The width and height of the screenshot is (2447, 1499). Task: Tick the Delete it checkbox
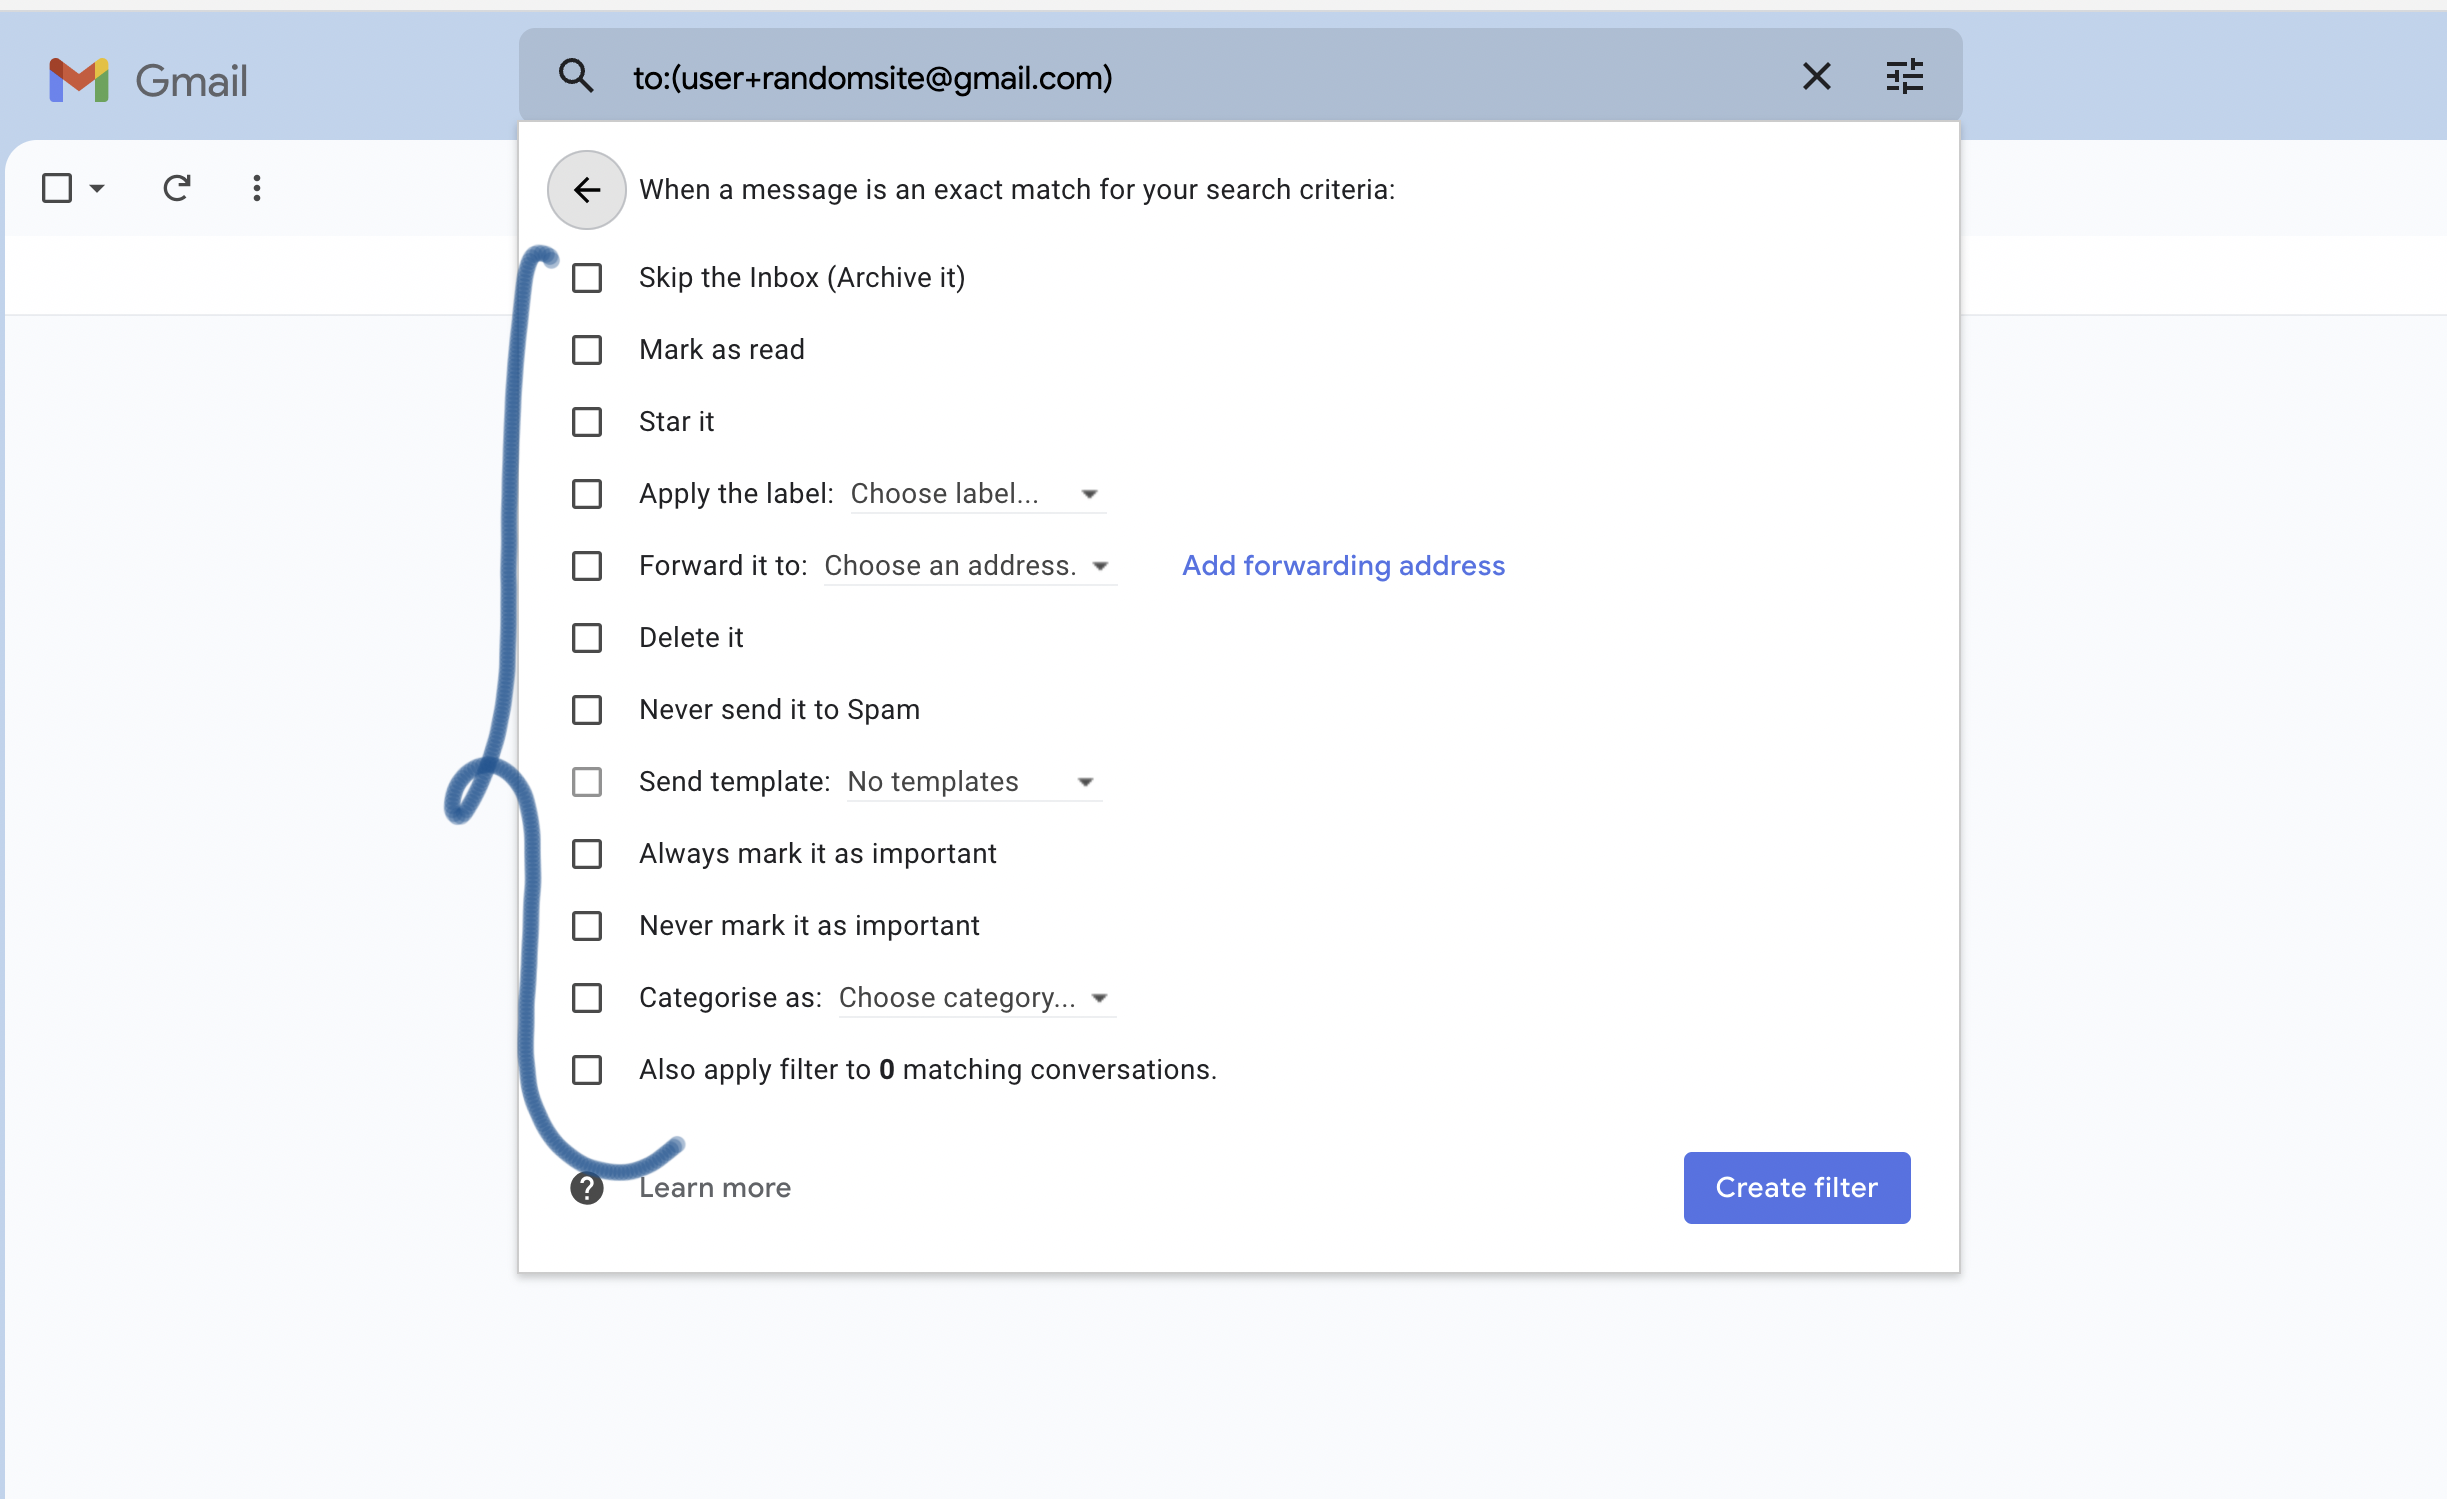(x=587, y=638)
